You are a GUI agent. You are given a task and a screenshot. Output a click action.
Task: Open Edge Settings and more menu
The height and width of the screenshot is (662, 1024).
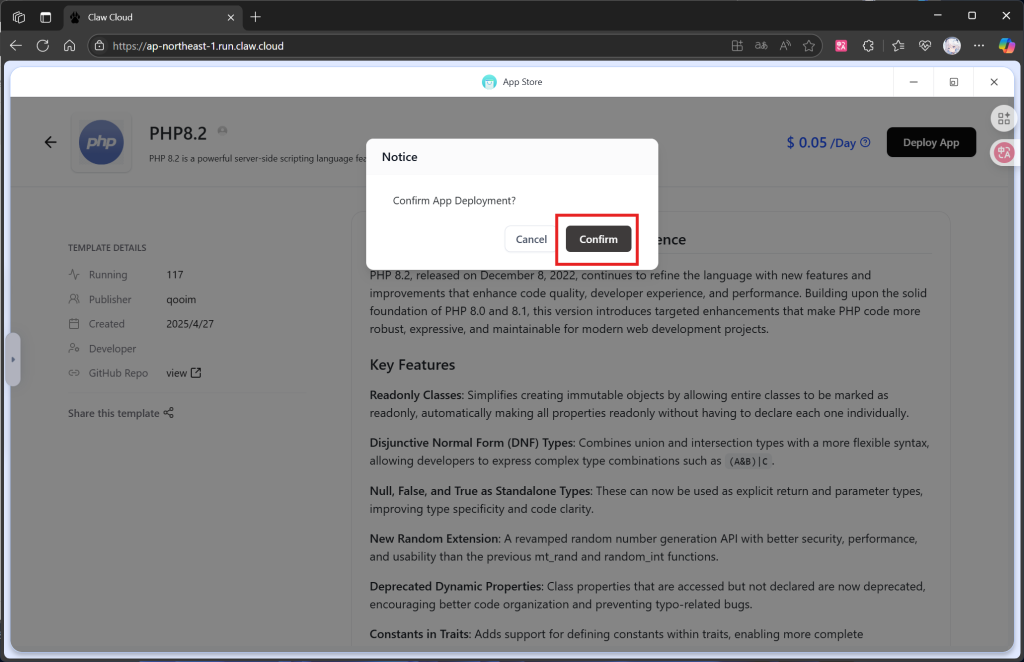click(x=978, y=46)
